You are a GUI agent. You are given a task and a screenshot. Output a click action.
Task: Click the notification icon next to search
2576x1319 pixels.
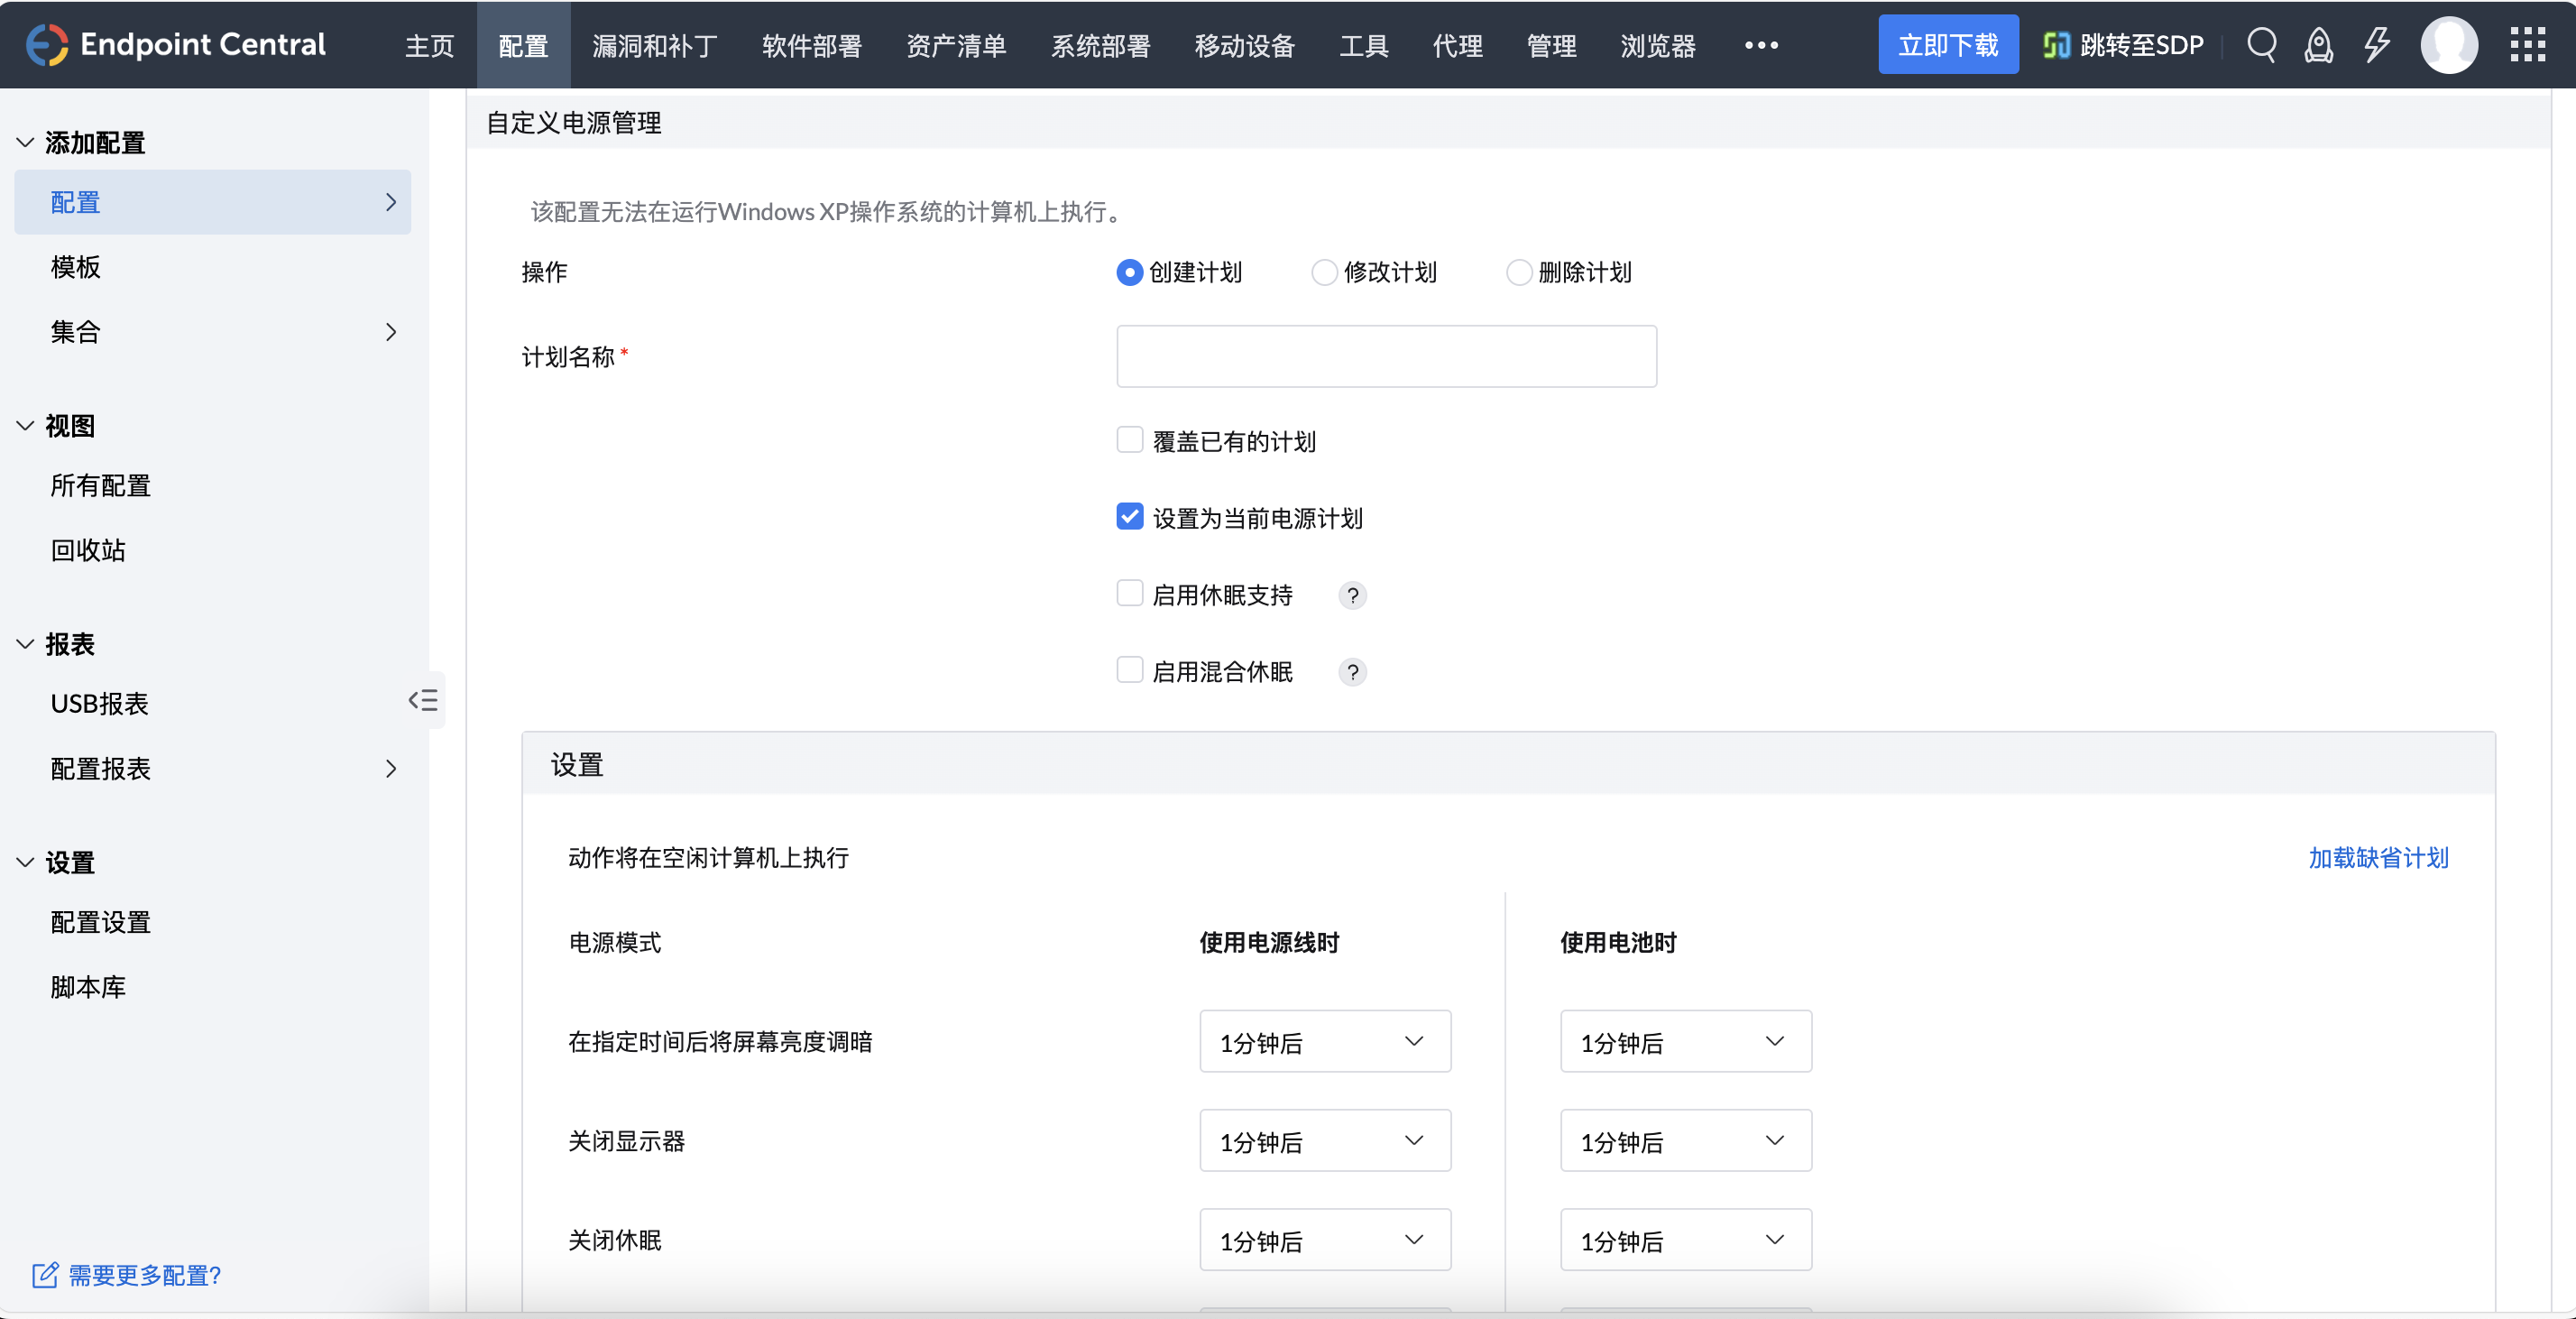[x=2319, y=44]
